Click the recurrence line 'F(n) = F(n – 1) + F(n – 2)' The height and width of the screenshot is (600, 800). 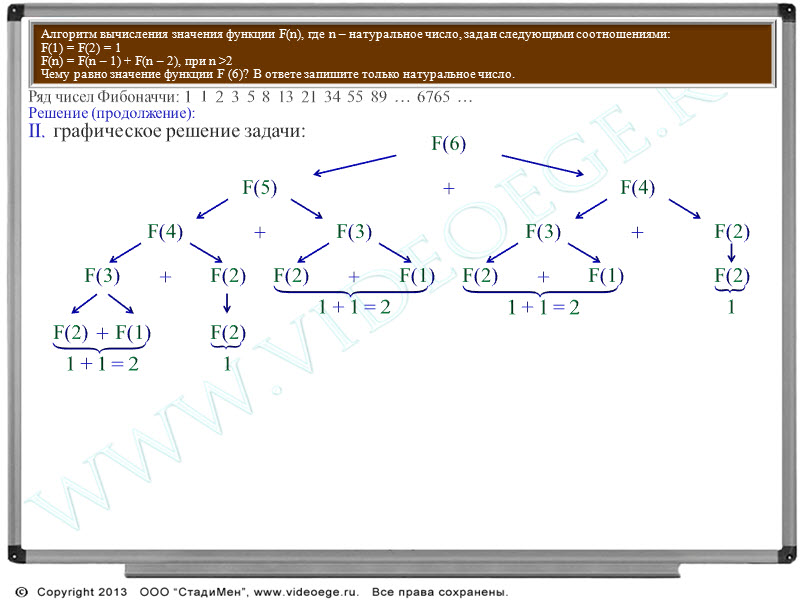point(110,61)
